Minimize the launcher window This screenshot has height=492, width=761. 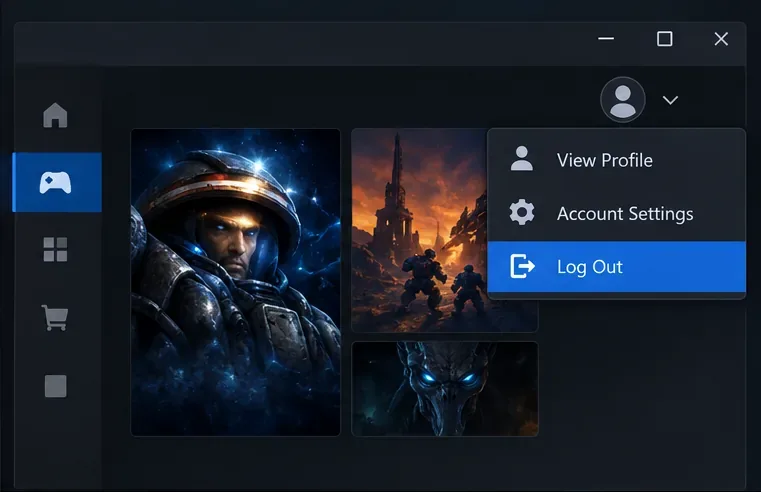606,38
